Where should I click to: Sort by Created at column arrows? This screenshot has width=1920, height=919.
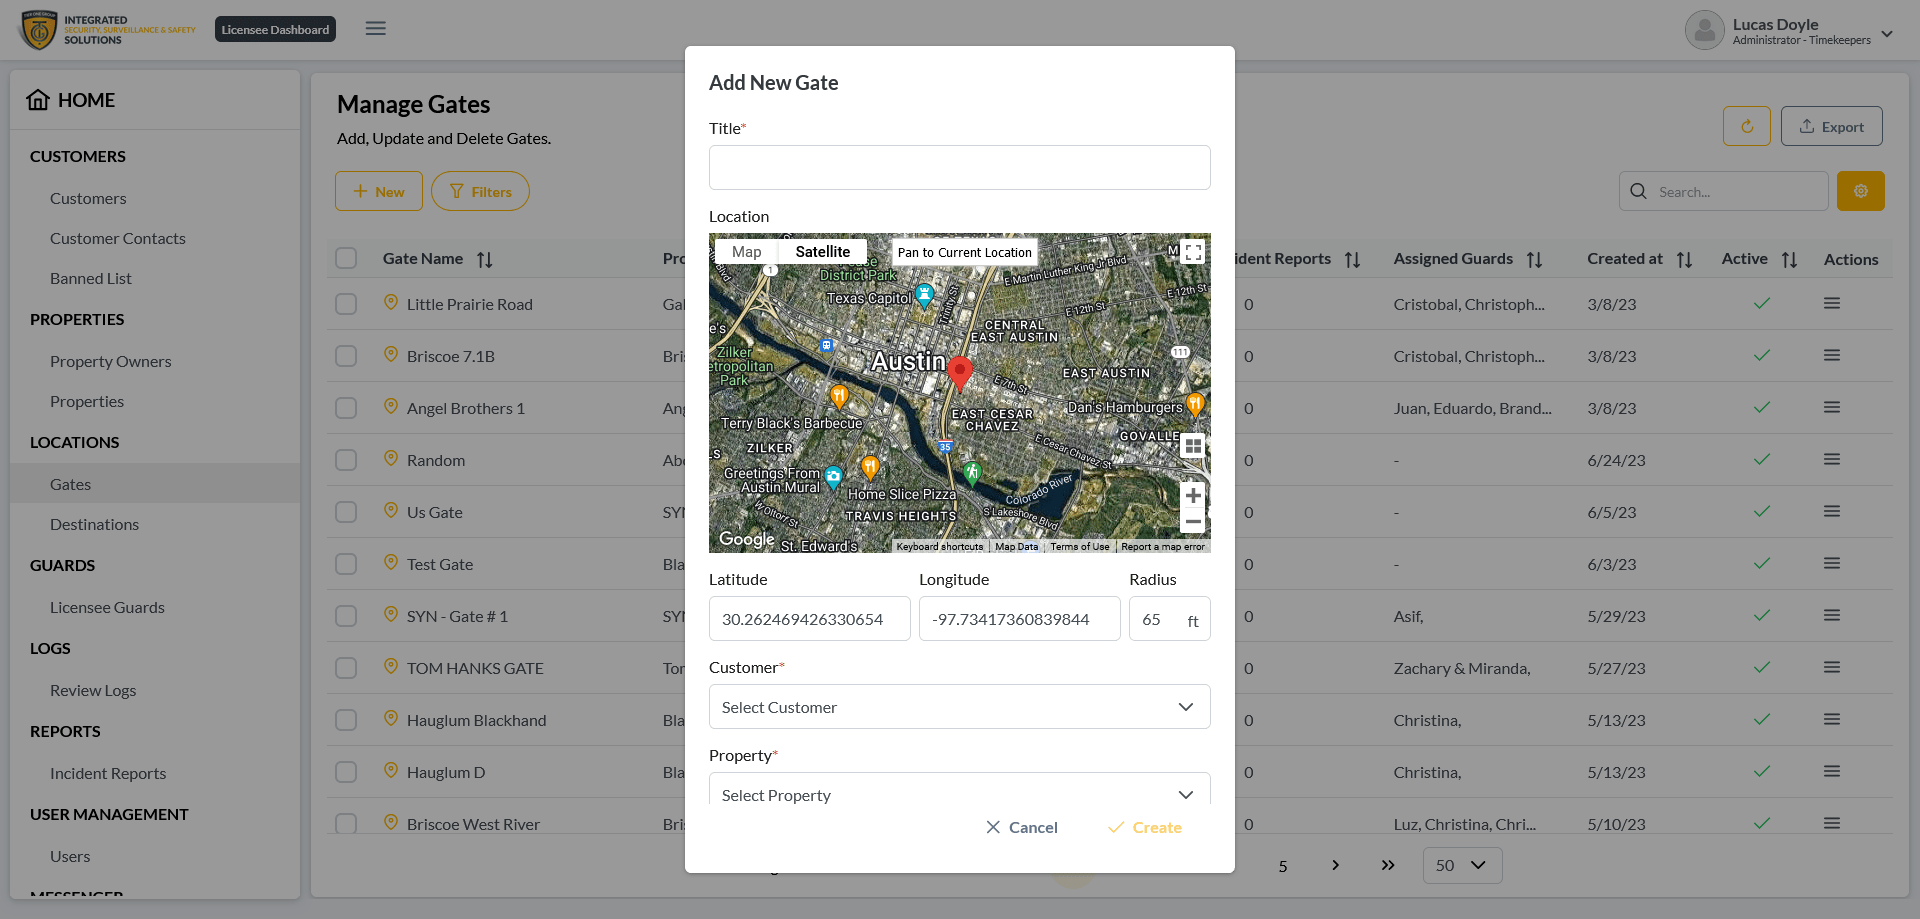click(1685, 260)
